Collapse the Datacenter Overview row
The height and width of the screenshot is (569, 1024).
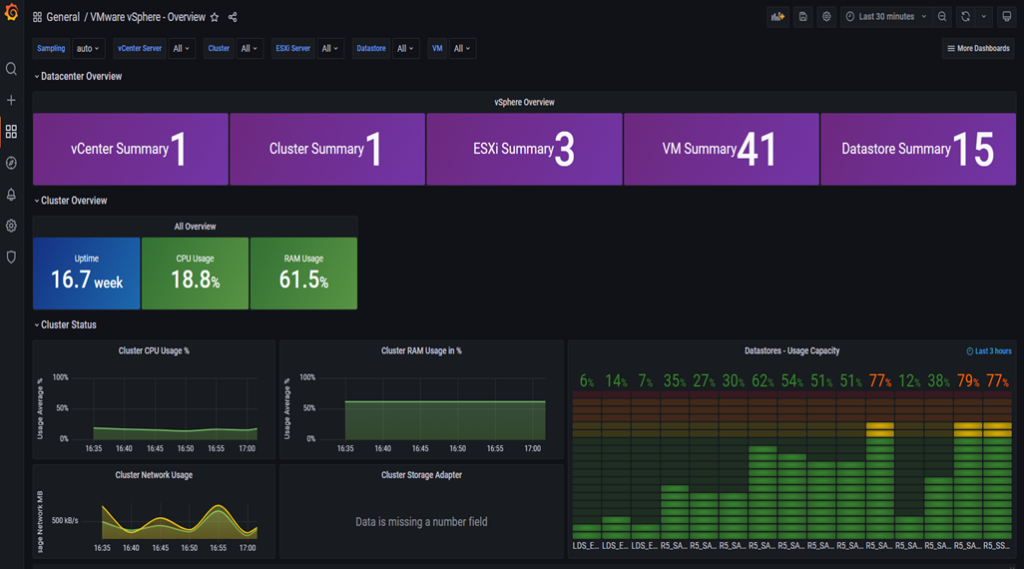(x=78, y=76)
